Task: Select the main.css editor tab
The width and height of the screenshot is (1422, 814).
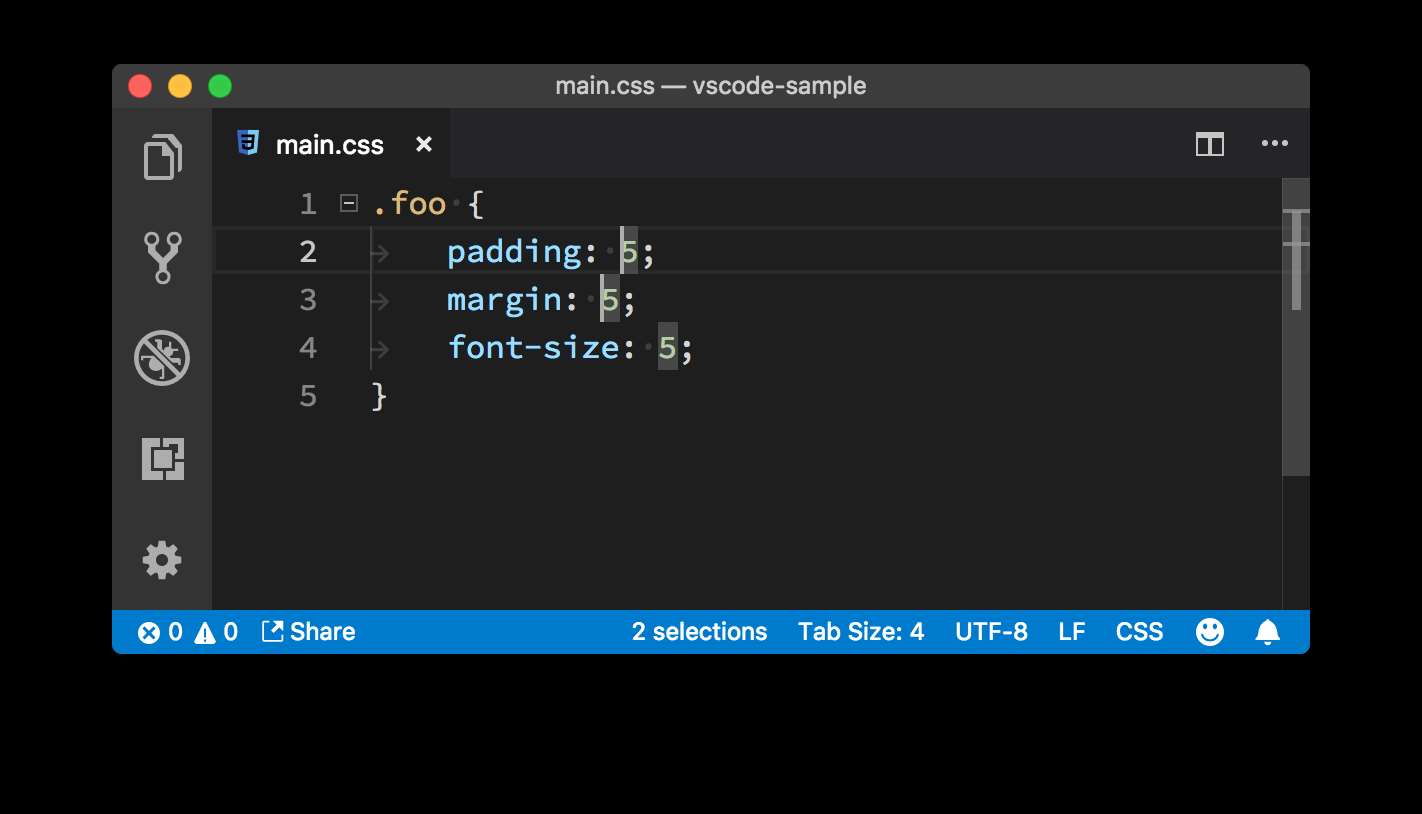Action: click(x=330, y=144)
